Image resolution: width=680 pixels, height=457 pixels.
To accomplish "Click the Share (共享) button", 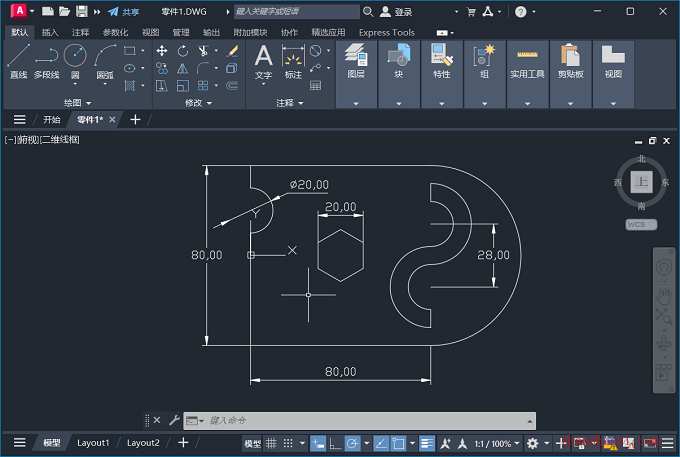I will 124,12.
